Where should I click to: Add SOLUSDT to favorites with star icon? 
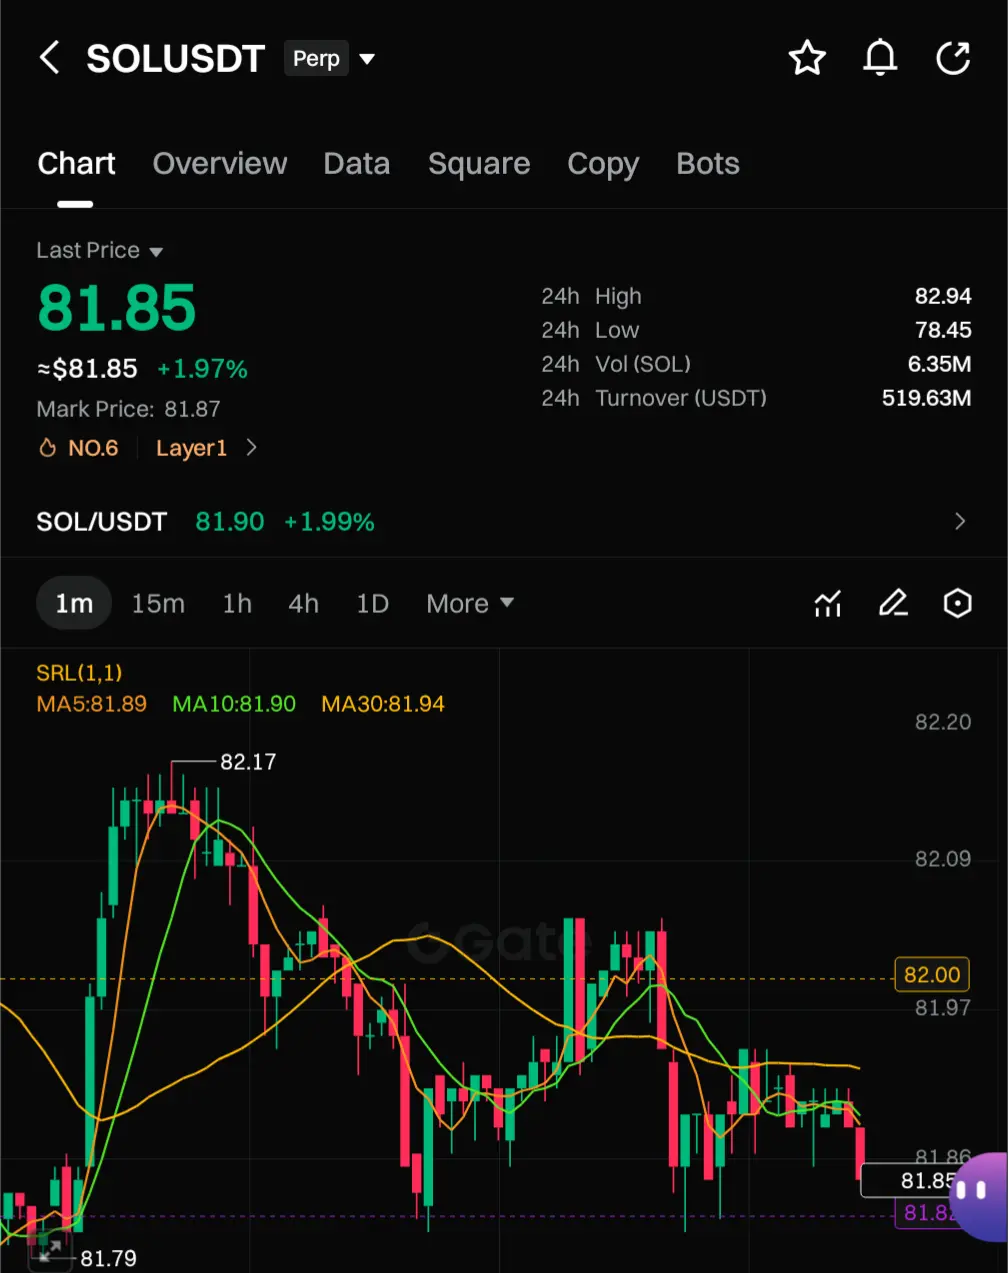pyautogui.click(x=807, y=58)
